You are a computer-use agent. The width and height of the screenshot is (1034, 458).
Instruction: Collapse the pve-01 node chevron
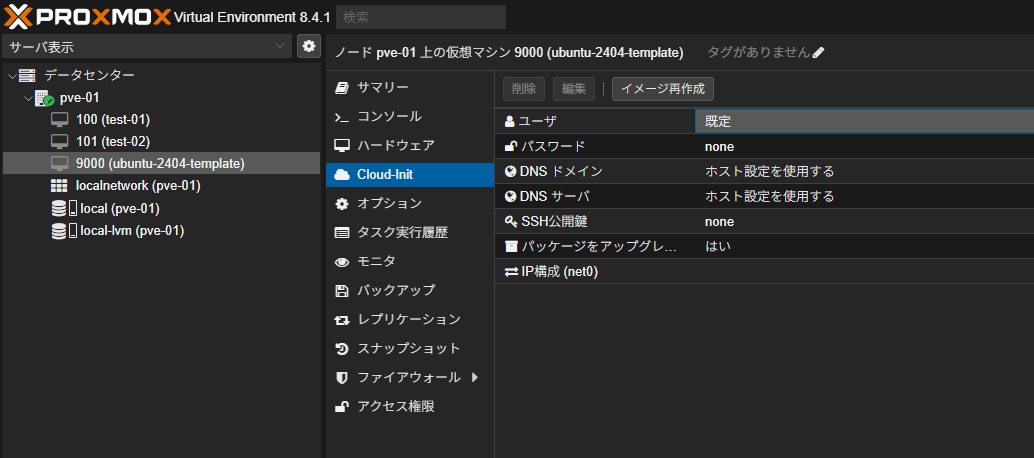27,98
